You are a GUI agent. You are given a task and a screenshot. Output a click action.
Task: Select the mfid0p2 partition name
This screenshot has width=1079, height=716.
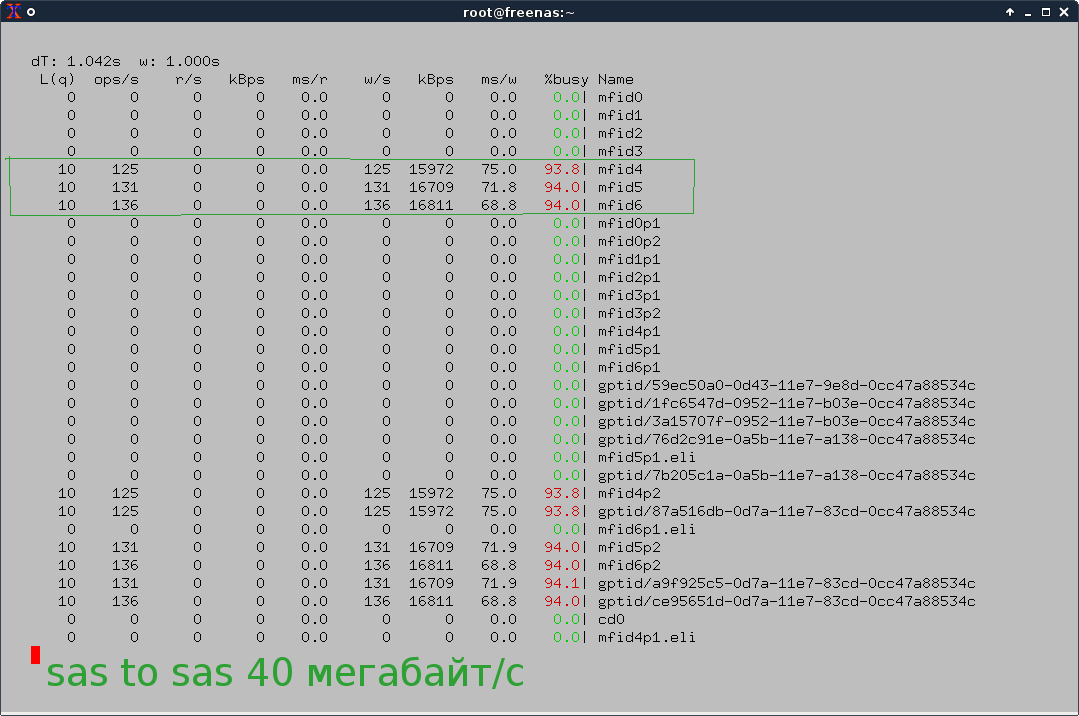point(629,241)
